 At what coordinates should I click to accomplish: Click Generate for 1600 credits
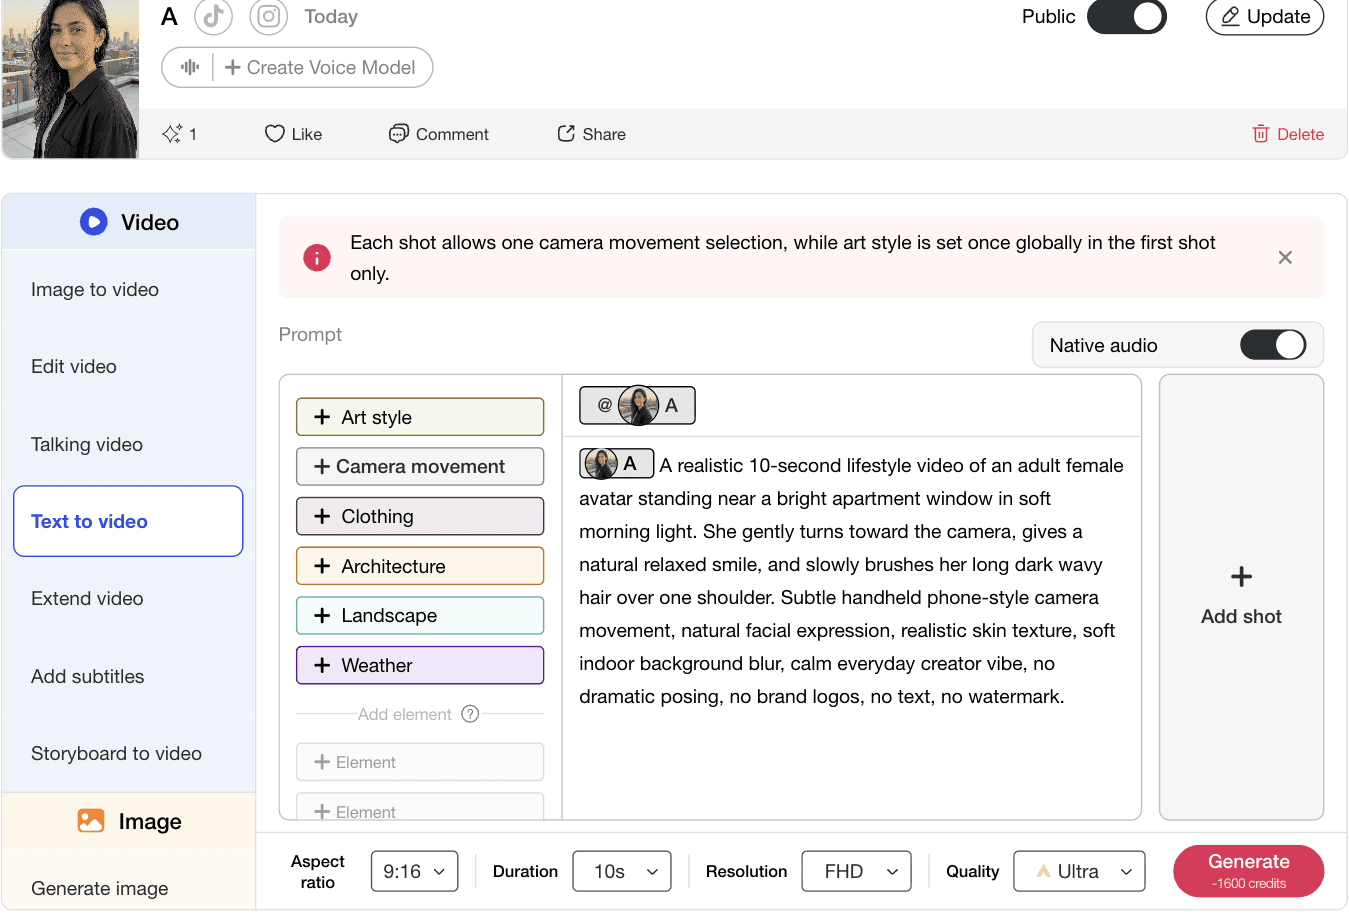click(x=1248, y=871)
